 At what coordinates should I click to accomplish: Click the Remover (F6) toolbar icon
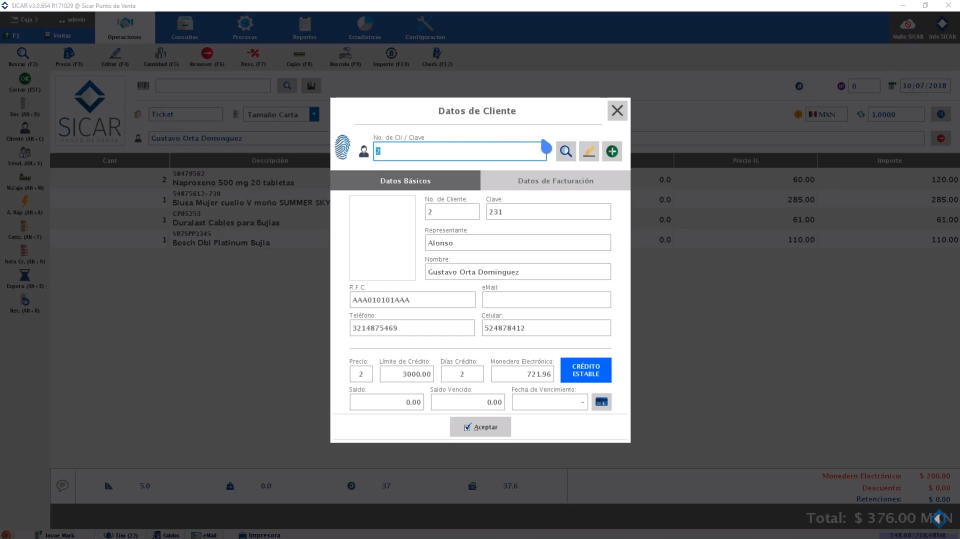tap(207, 55)
